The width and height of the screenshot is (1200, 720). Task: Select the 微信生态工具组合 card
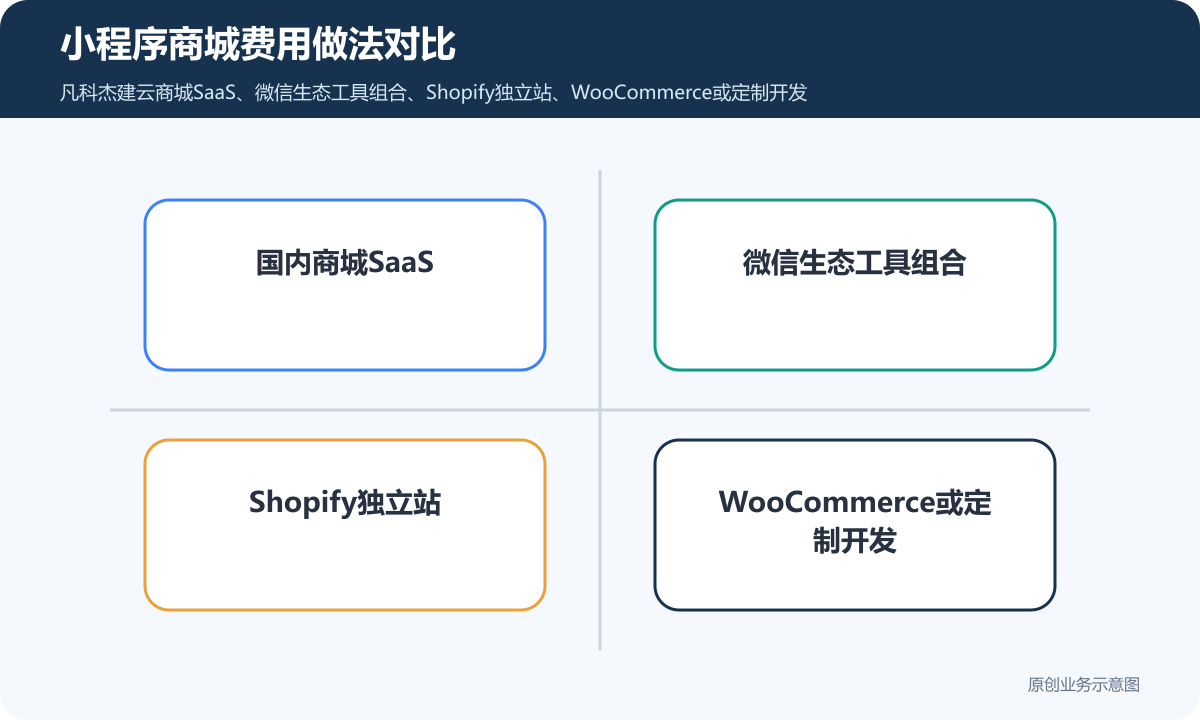(x=855, y=285)
